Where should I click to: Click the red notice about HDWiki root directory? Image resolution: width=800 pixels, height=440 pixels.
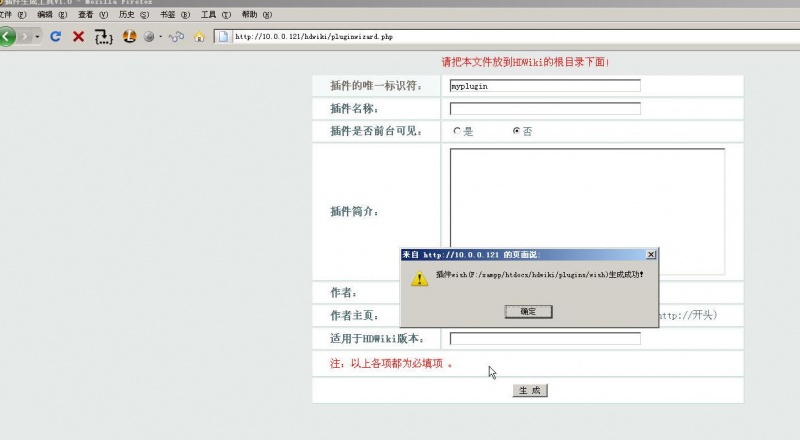click(x=525, y=62)
